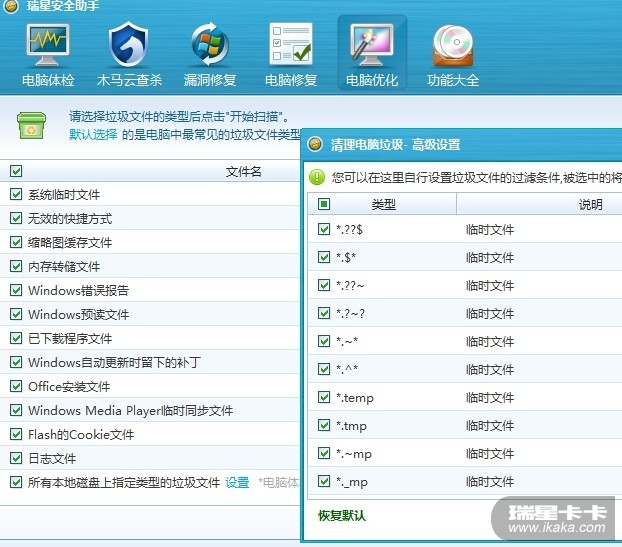The image size is (622, 547).
Task: Select the *.tmp type entry text
Action: pyautogui.click(x=351, y=426)
